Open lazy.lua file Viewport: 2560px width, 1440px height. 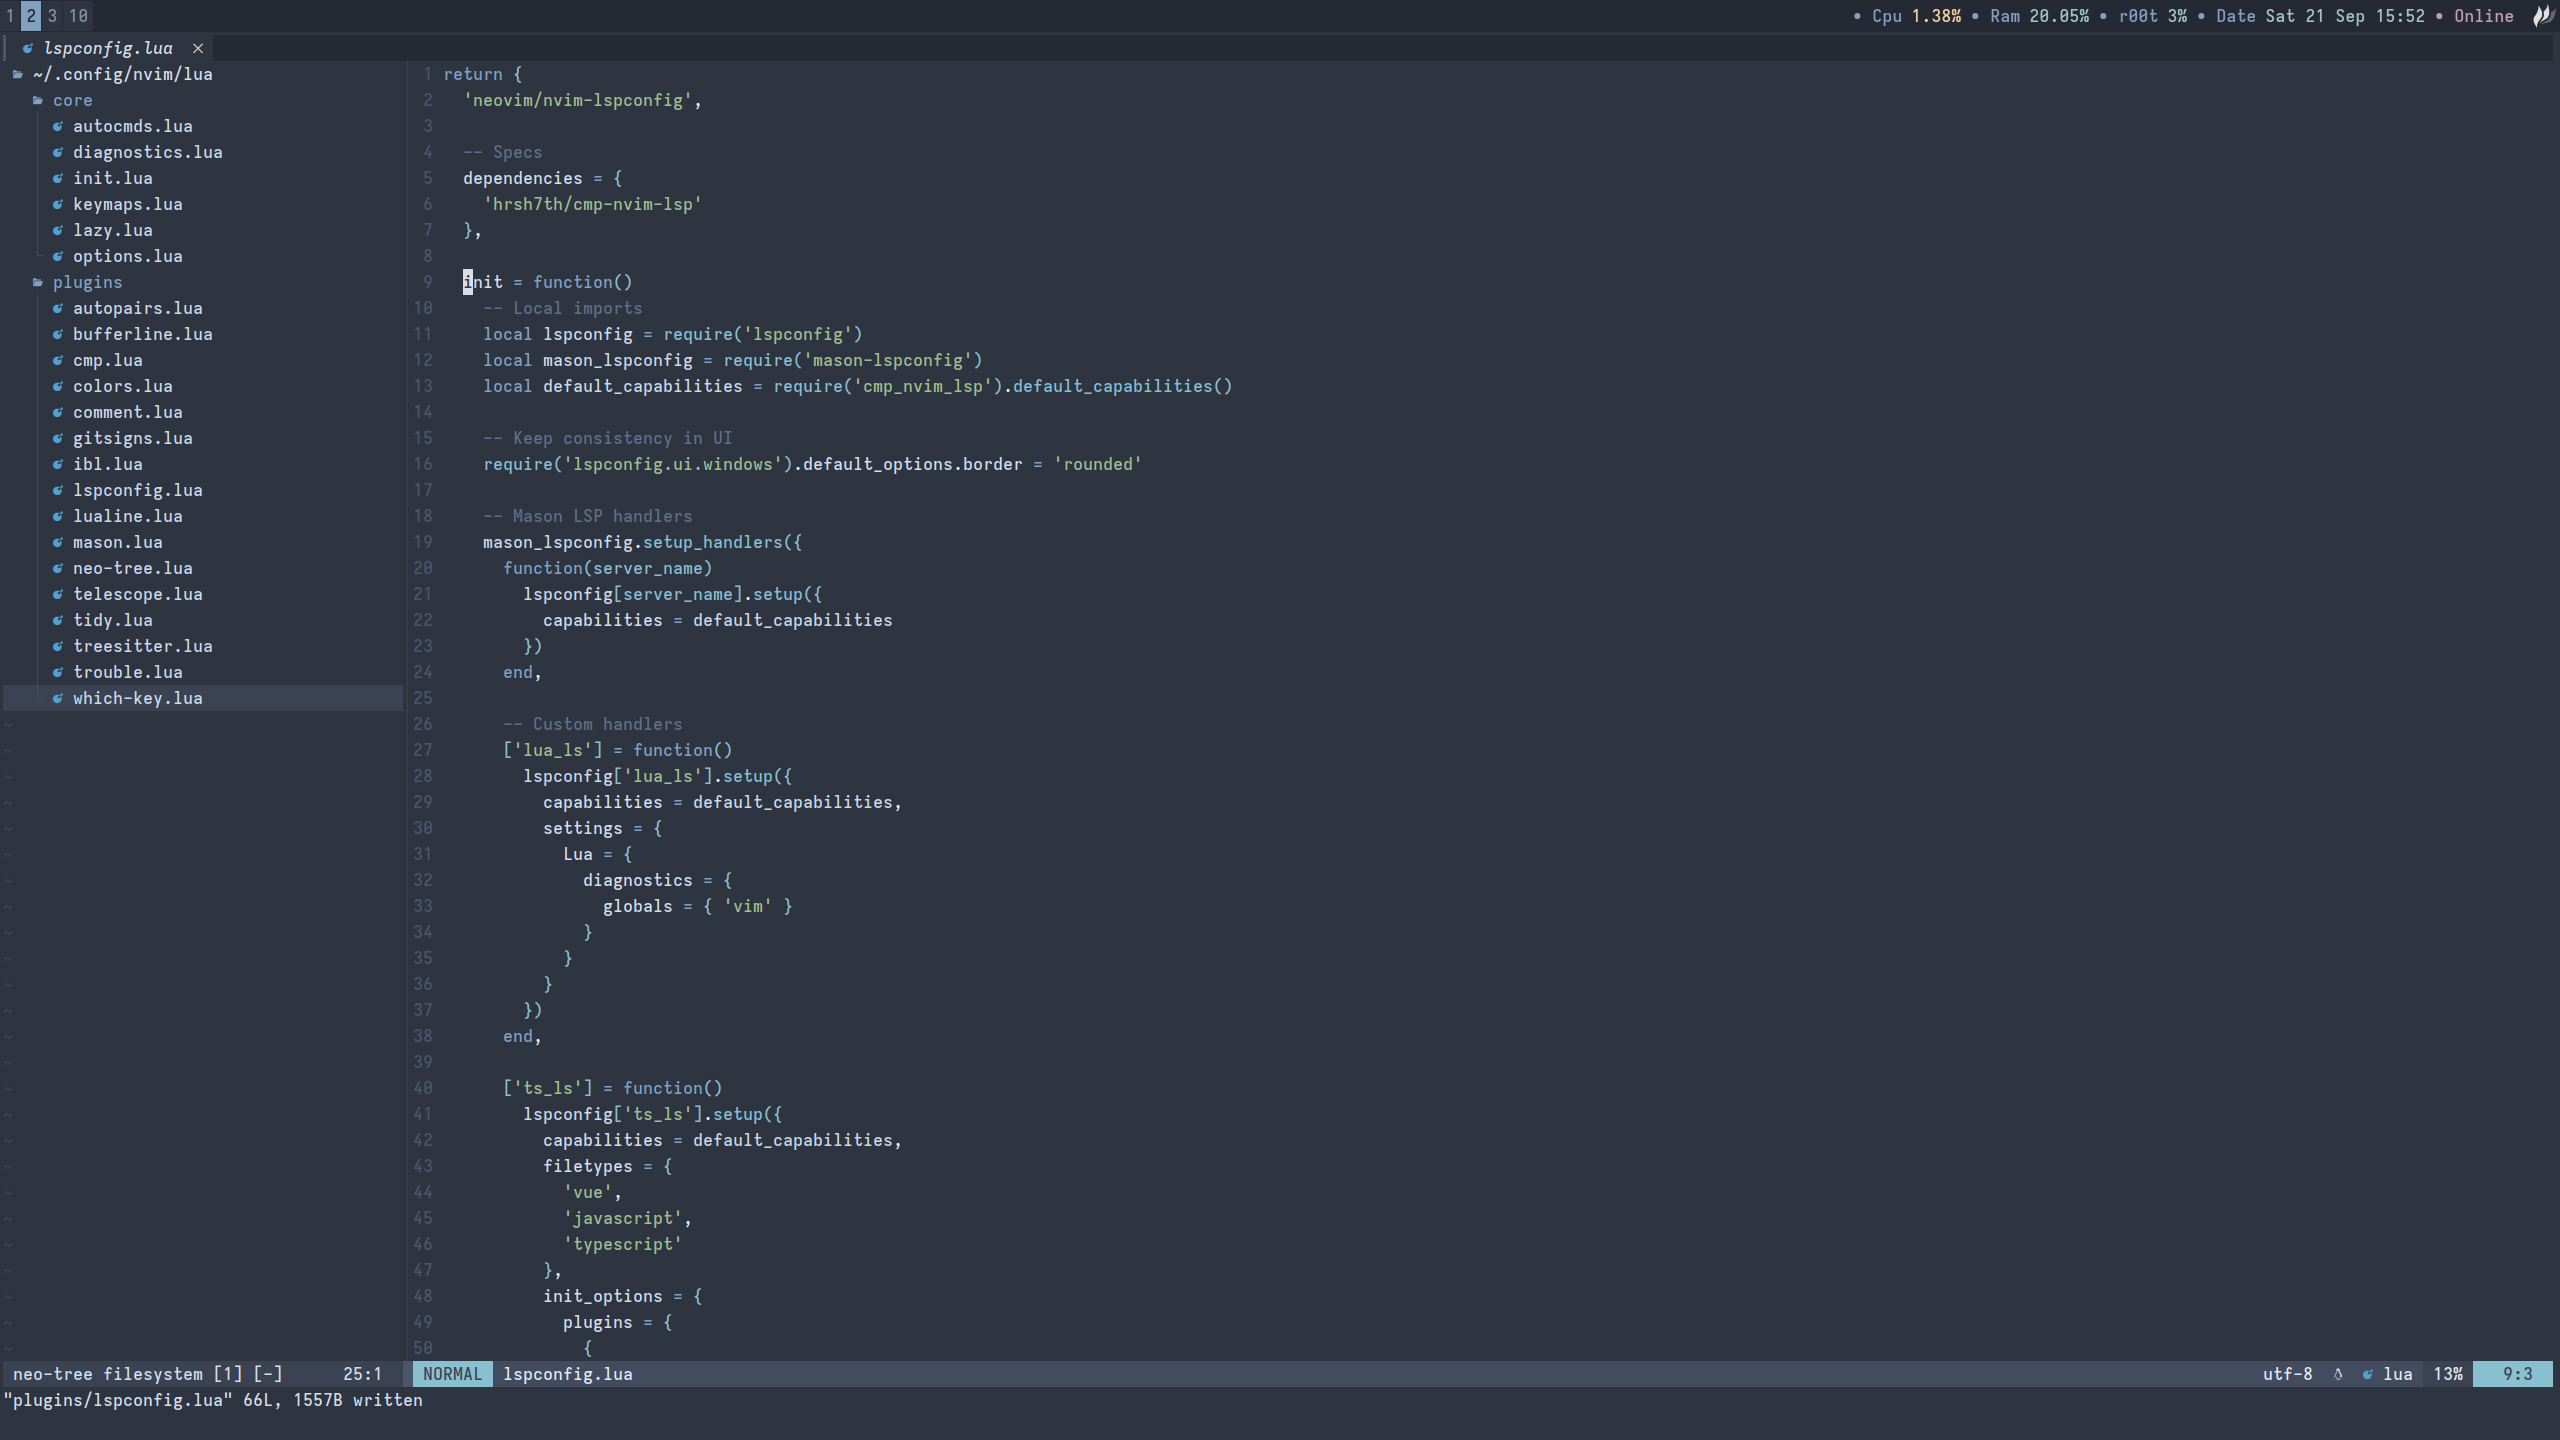tap(112, 230)
